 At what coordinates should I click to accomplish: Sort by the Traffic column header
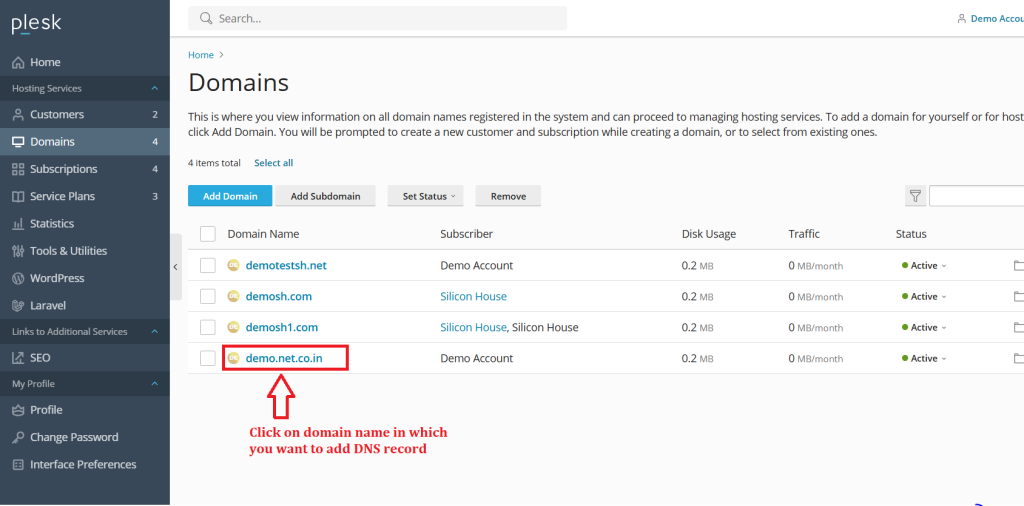click(804, 234)
